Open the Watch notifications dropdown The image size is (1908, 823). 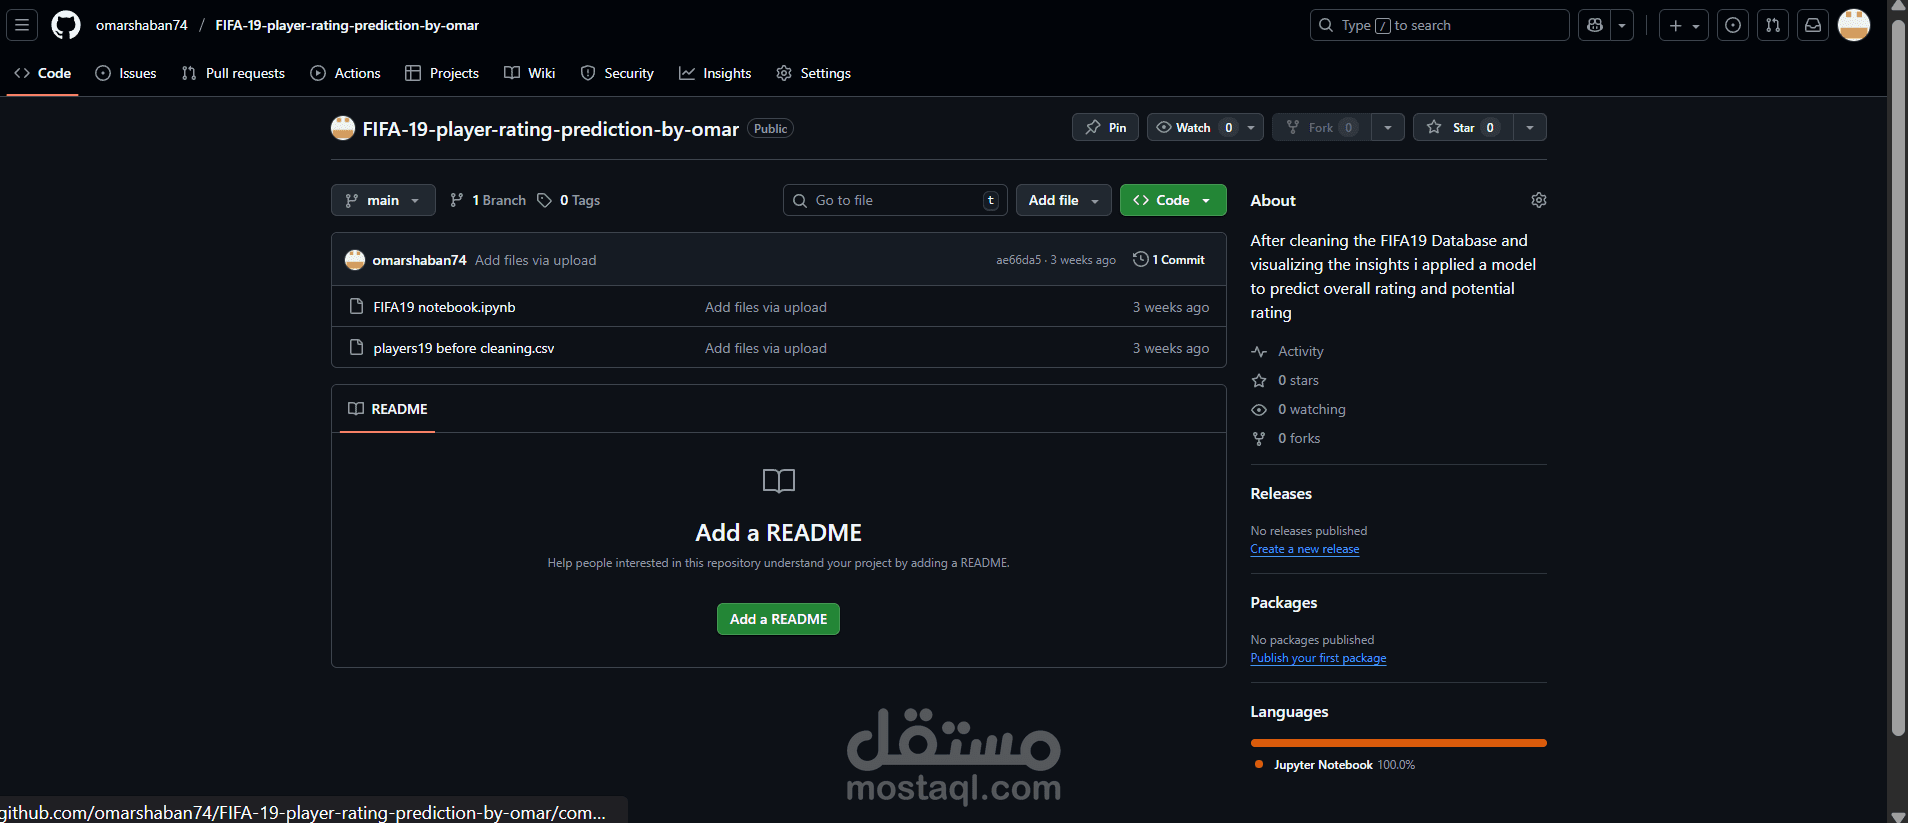(x=1205, y=127)
